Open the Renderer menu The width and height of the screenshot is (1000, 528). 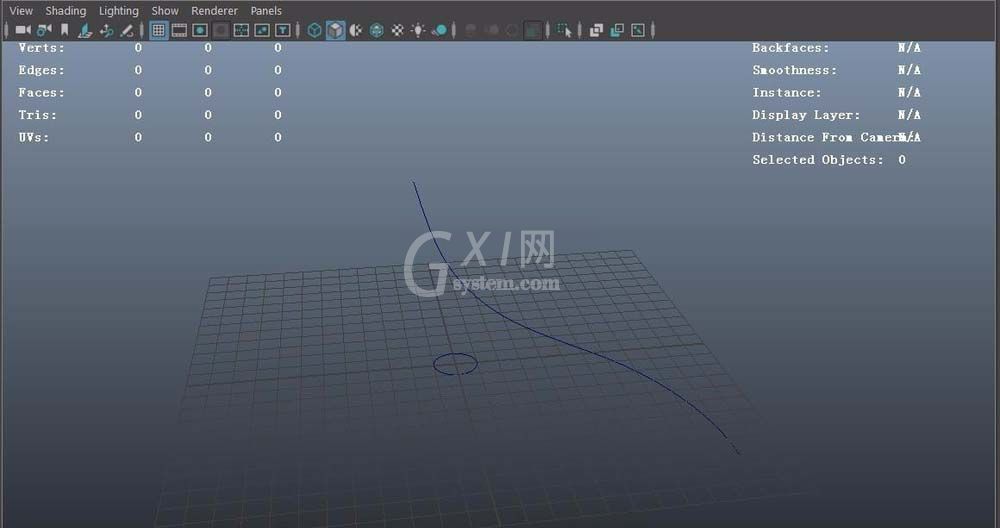coord(214,11)
